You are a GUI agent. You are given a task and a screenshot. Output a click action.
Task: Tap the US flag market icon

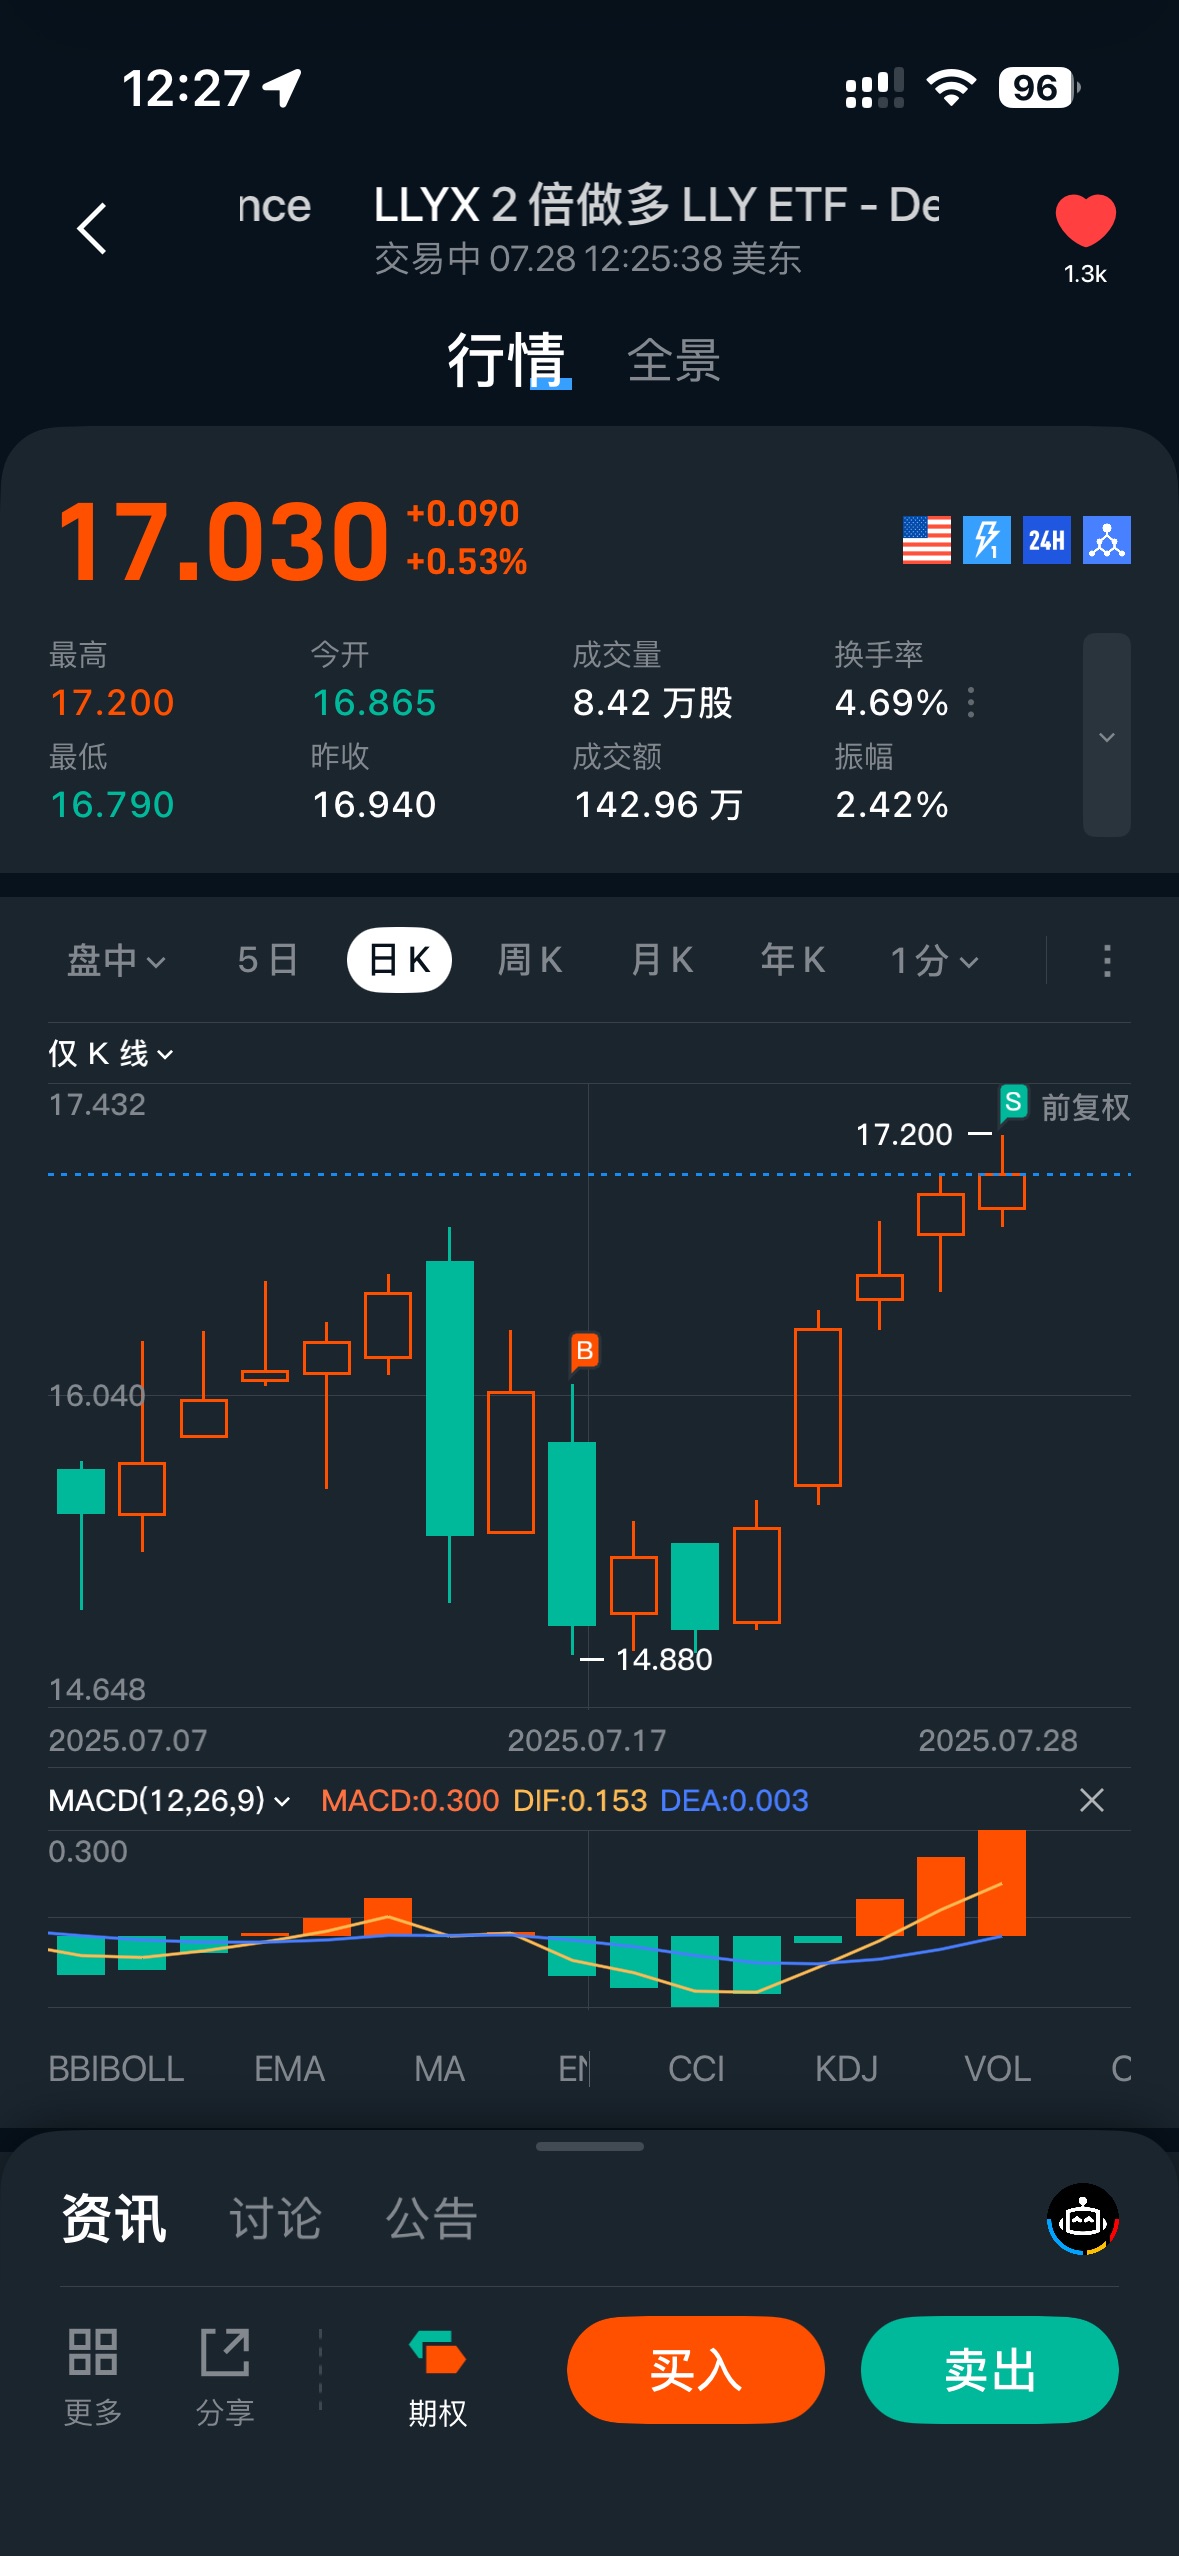point(926,540)
